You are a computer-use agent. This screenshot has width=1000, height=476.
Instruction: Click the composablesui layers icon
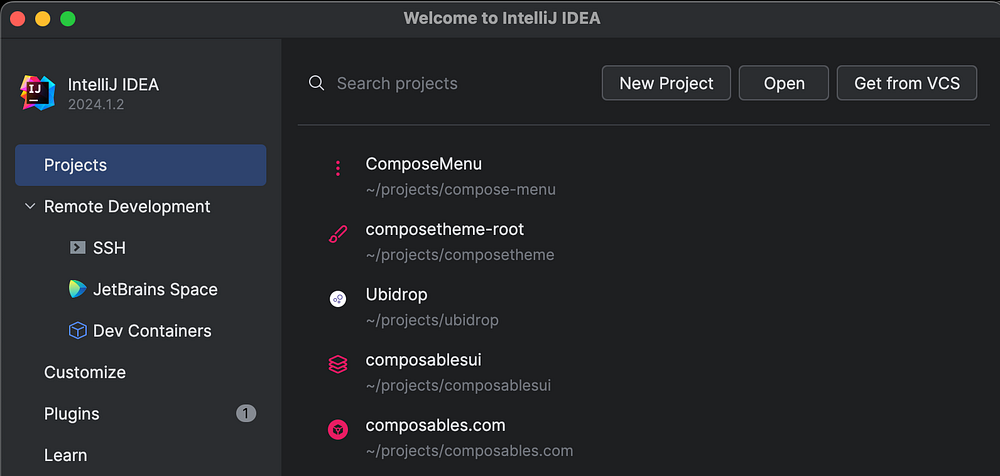338,364
